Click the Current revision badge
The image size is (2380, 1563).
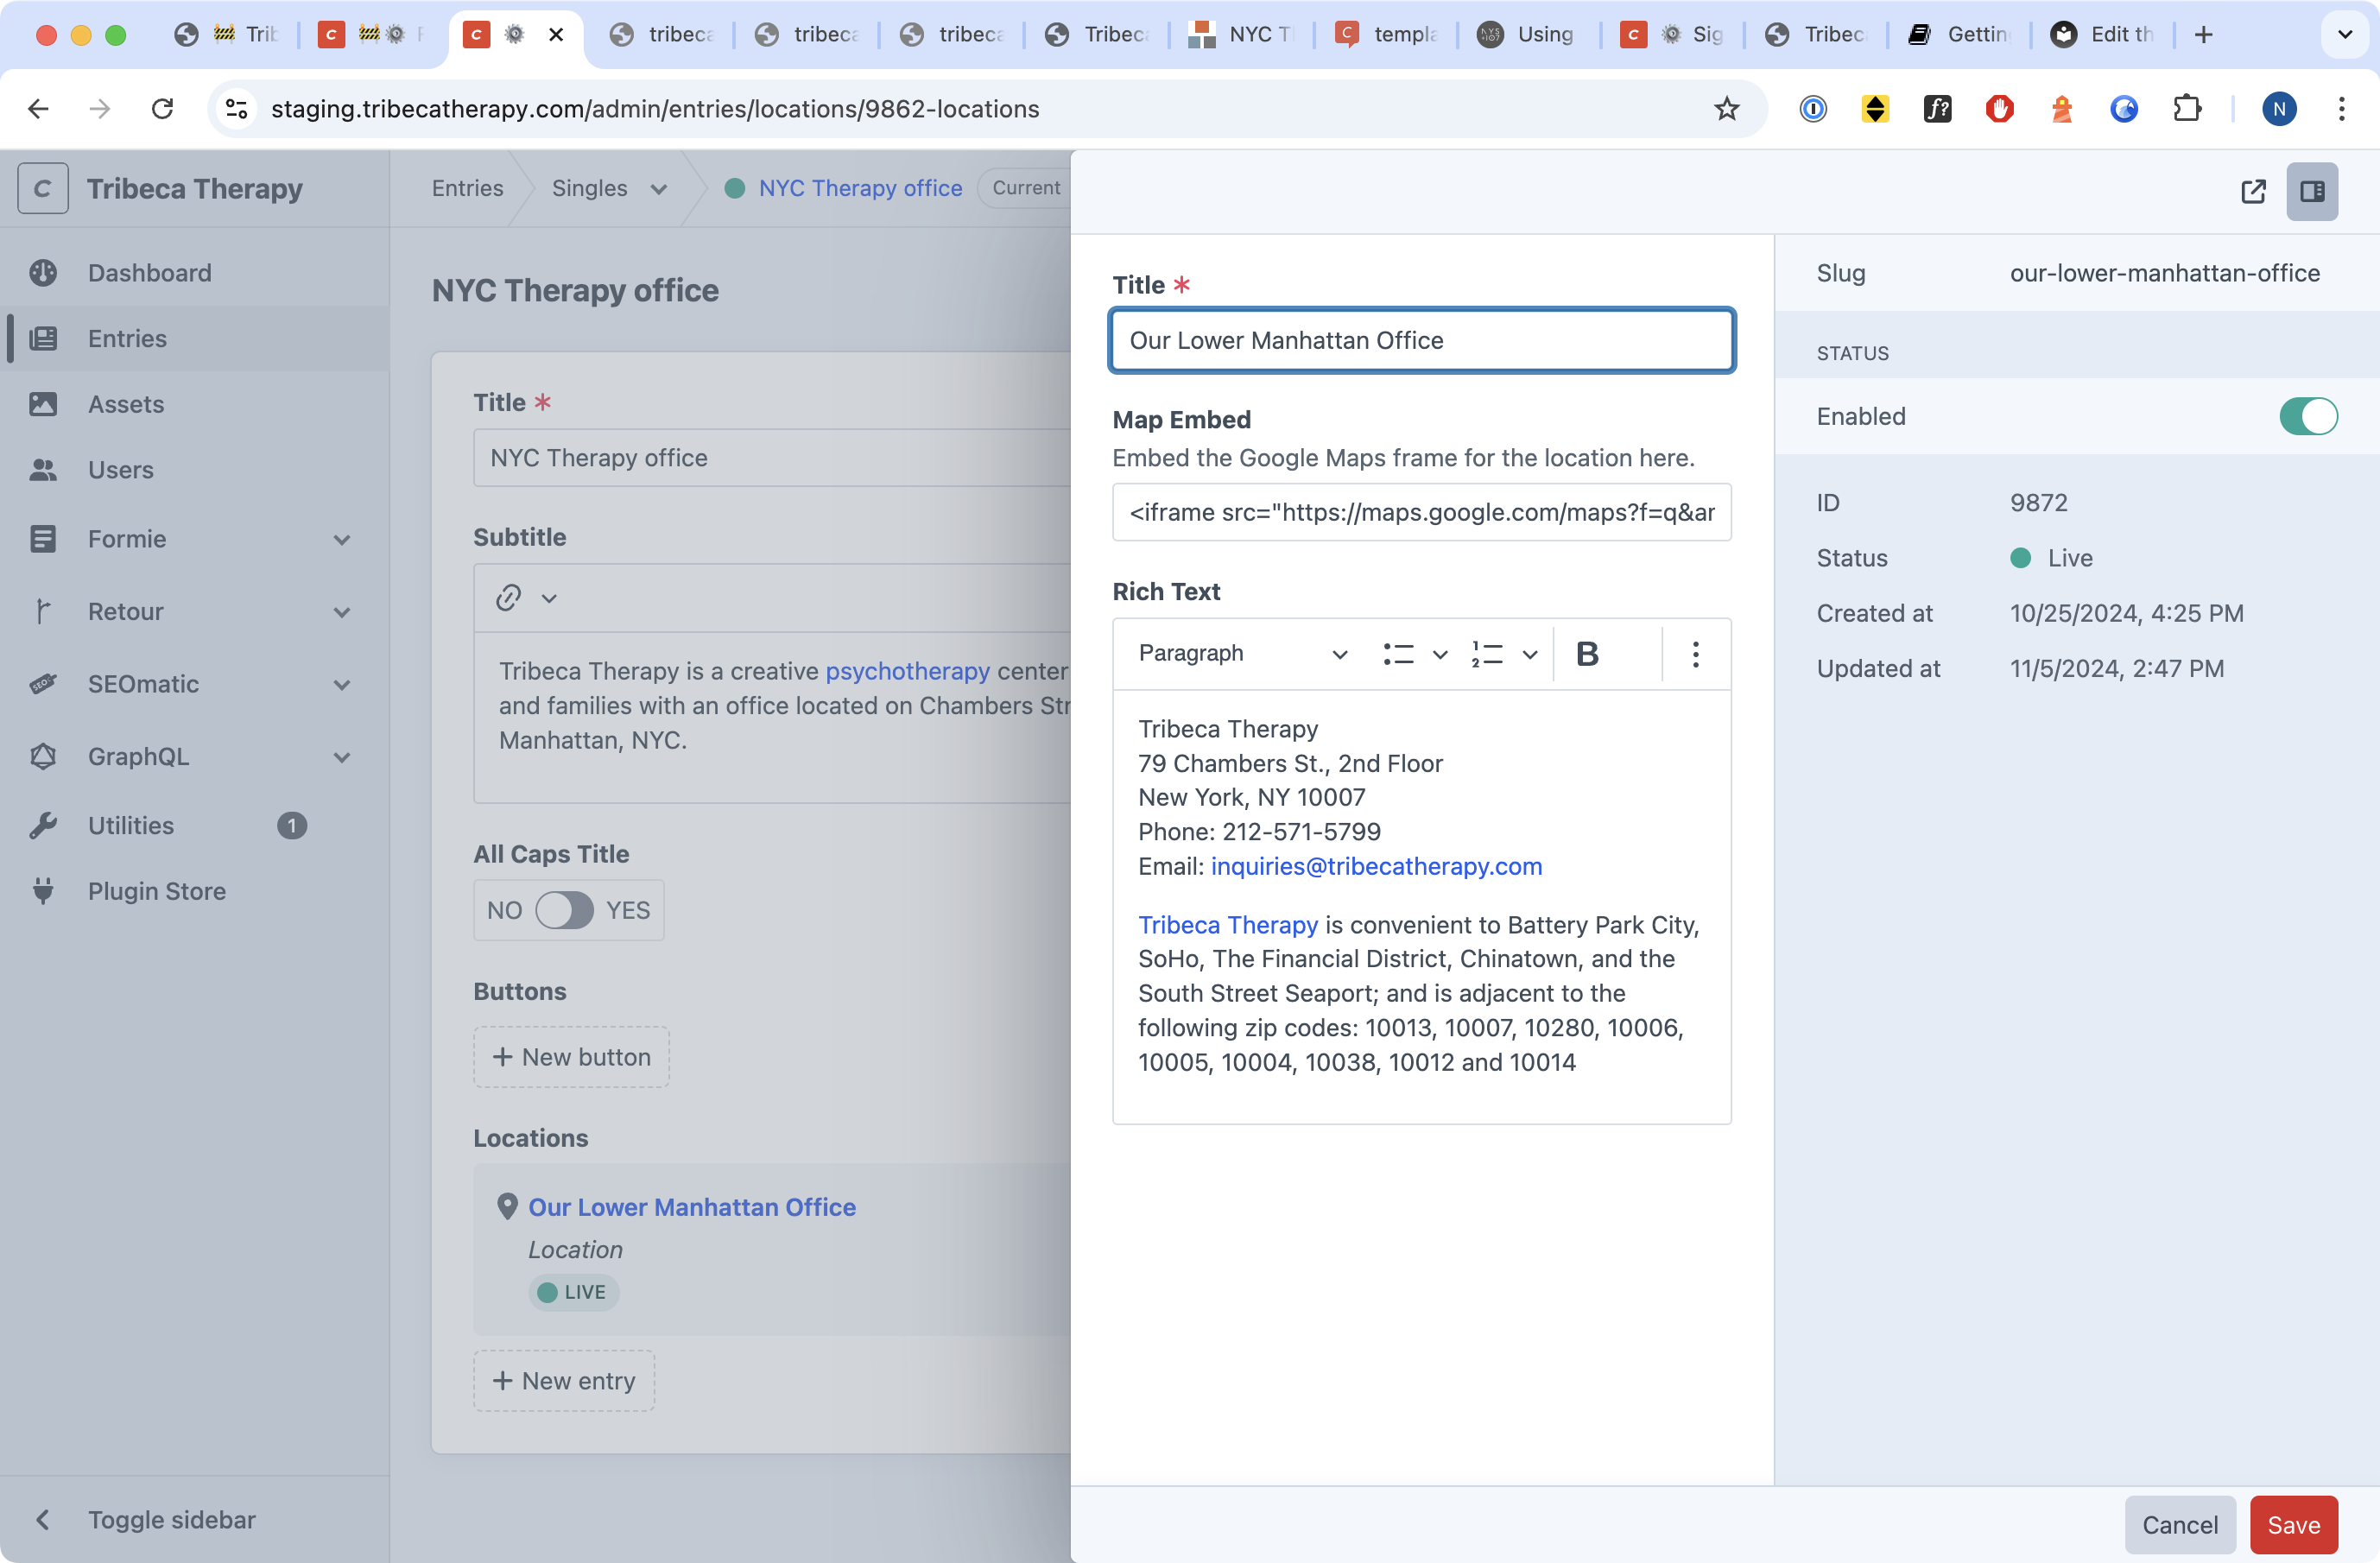coord(1025,188)
